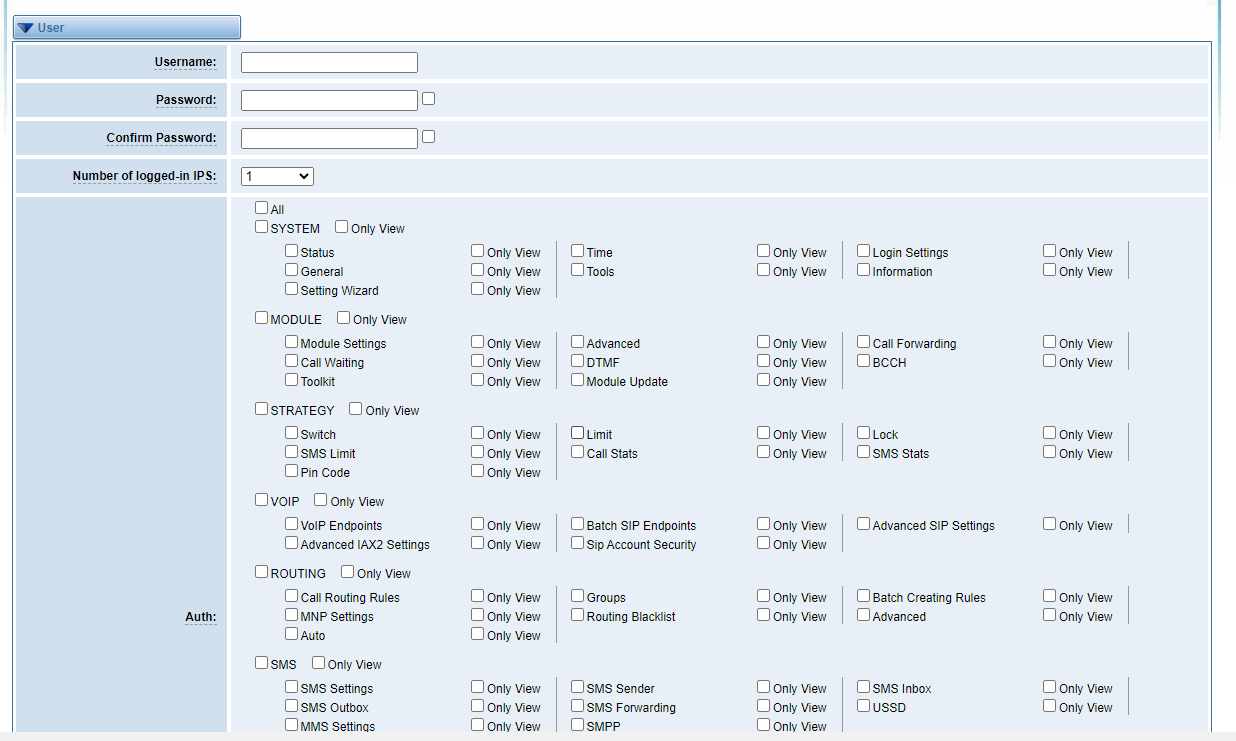This screenshot has width=1236, height=741.
Task: Check the VoIP Endpoints checkbox
Action: 291,524
